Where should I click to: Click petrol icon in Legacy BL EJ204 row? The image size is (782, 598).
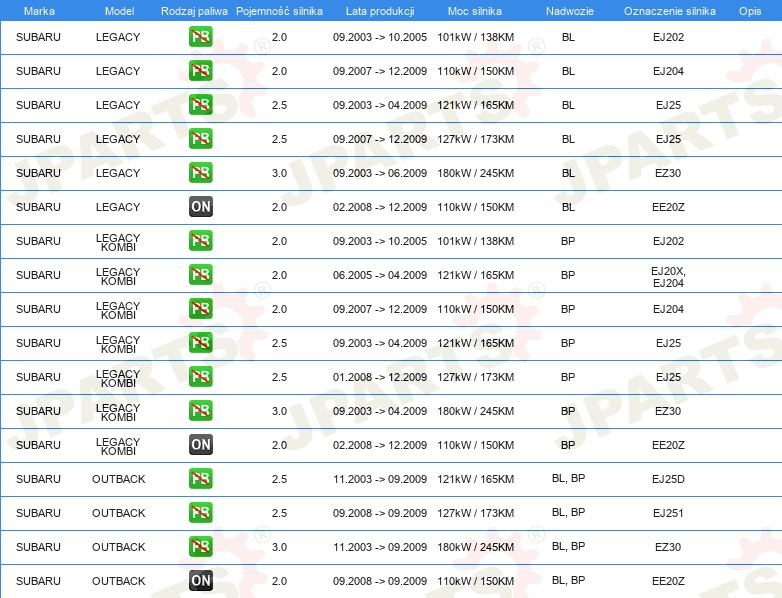200,70
